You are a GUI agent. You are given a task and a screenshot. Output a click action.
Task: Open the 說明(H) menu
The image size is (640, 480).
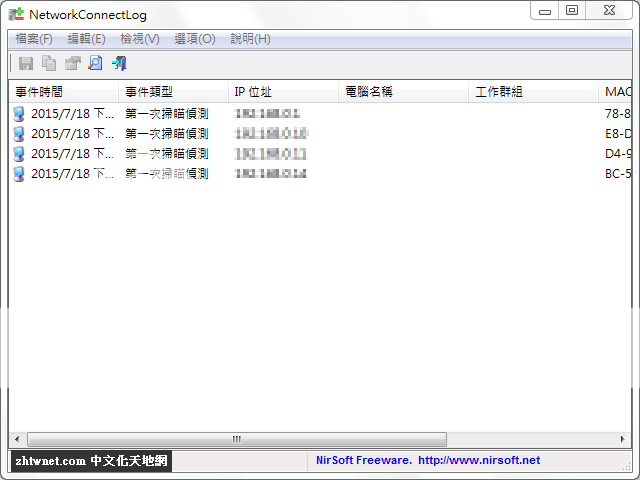pyautogui.click(x=250, y=39)
